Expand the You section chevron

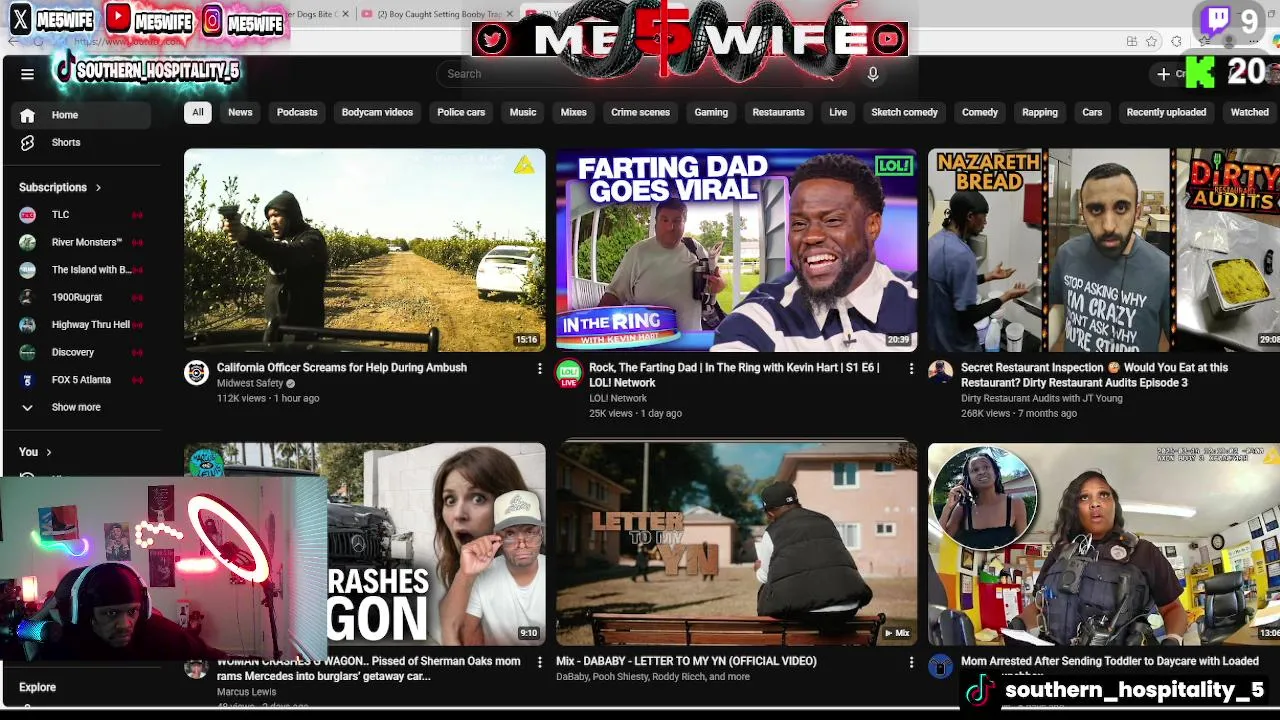(48, 452)
